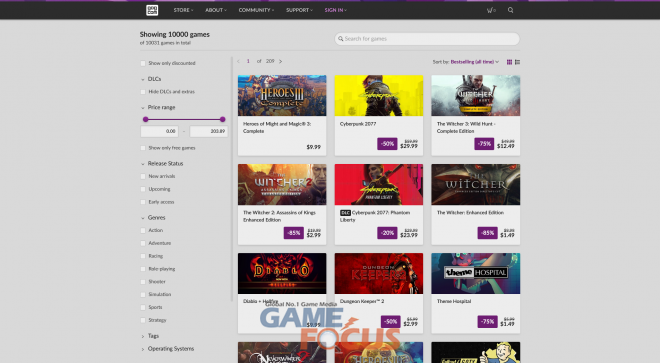
Task: Open the Cyberpunk 2077 game thumbnail
Action: (x=379, y=96)
